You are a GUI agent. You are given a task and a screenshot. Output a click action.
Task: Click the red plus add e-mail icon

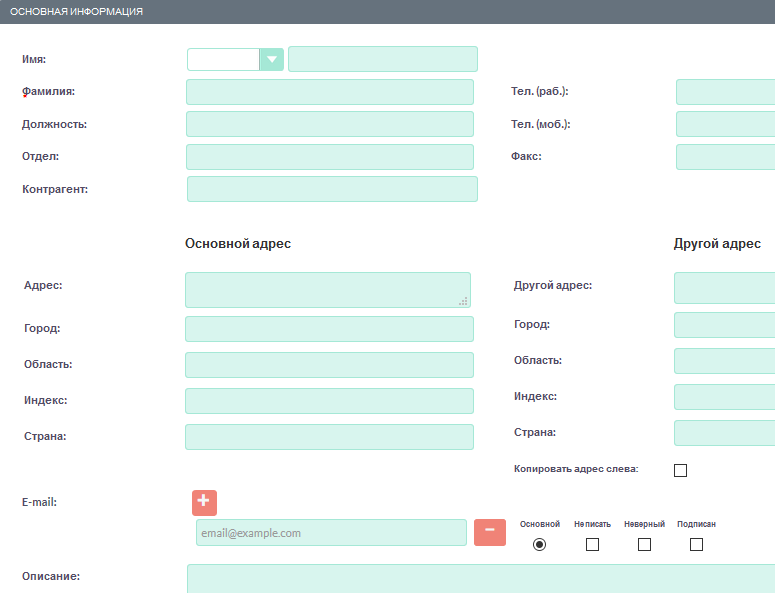point(204,502)
